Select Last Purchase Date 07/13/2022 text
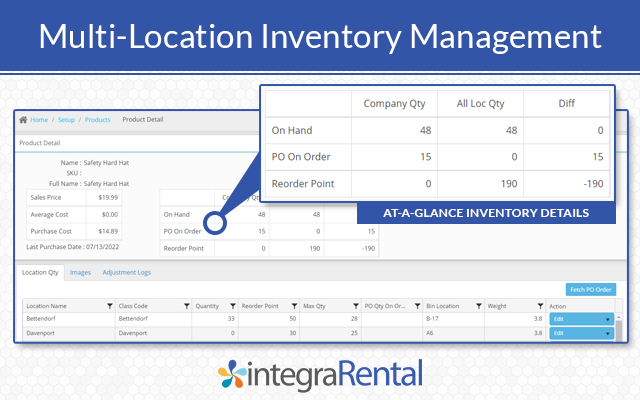Screen dimensions: 640x400 [73, 247]
